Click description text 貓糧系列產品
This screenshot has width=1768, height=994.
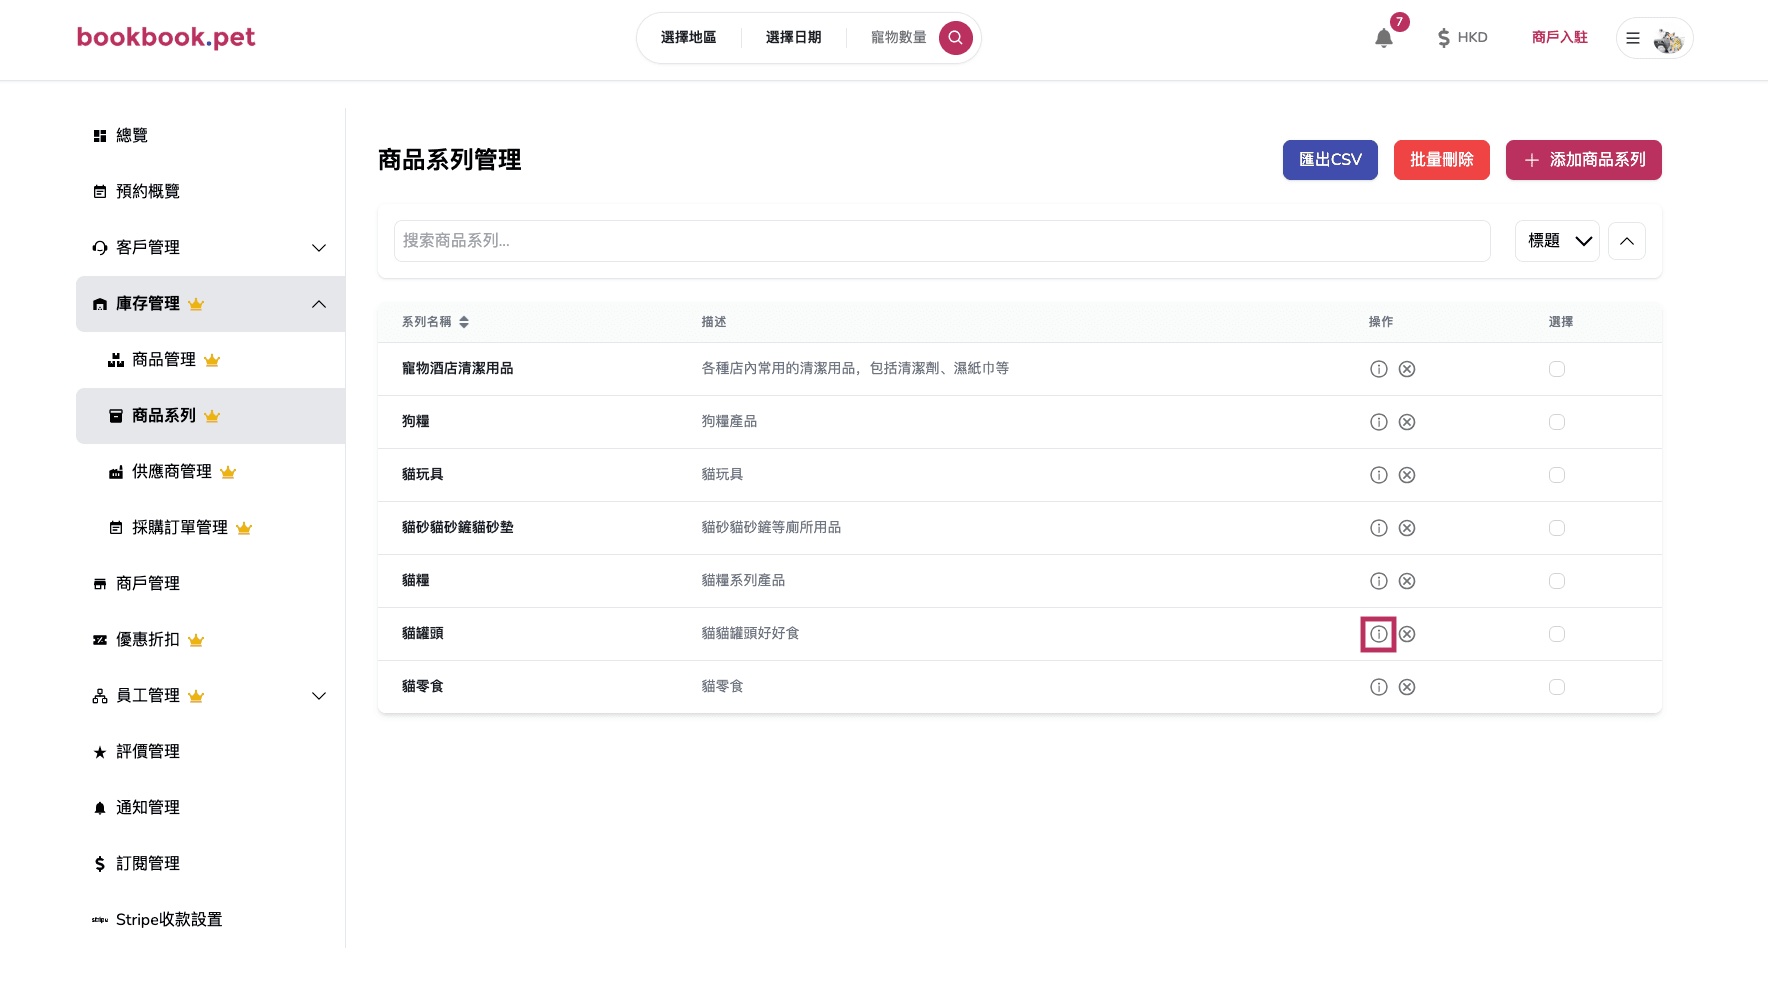click(x=743, y=581)
